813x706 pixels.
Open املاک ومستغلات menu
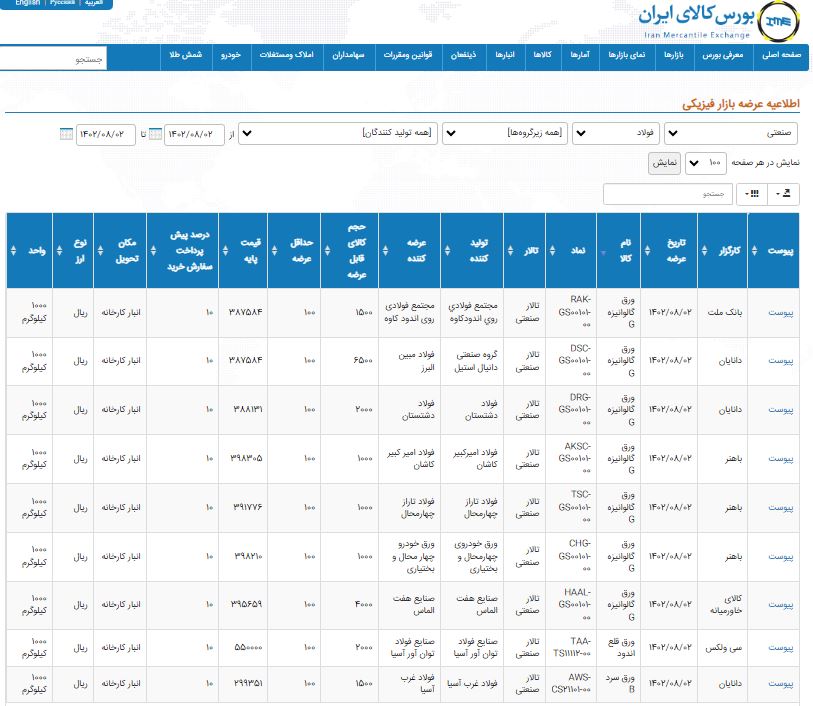tap(287, 55)
